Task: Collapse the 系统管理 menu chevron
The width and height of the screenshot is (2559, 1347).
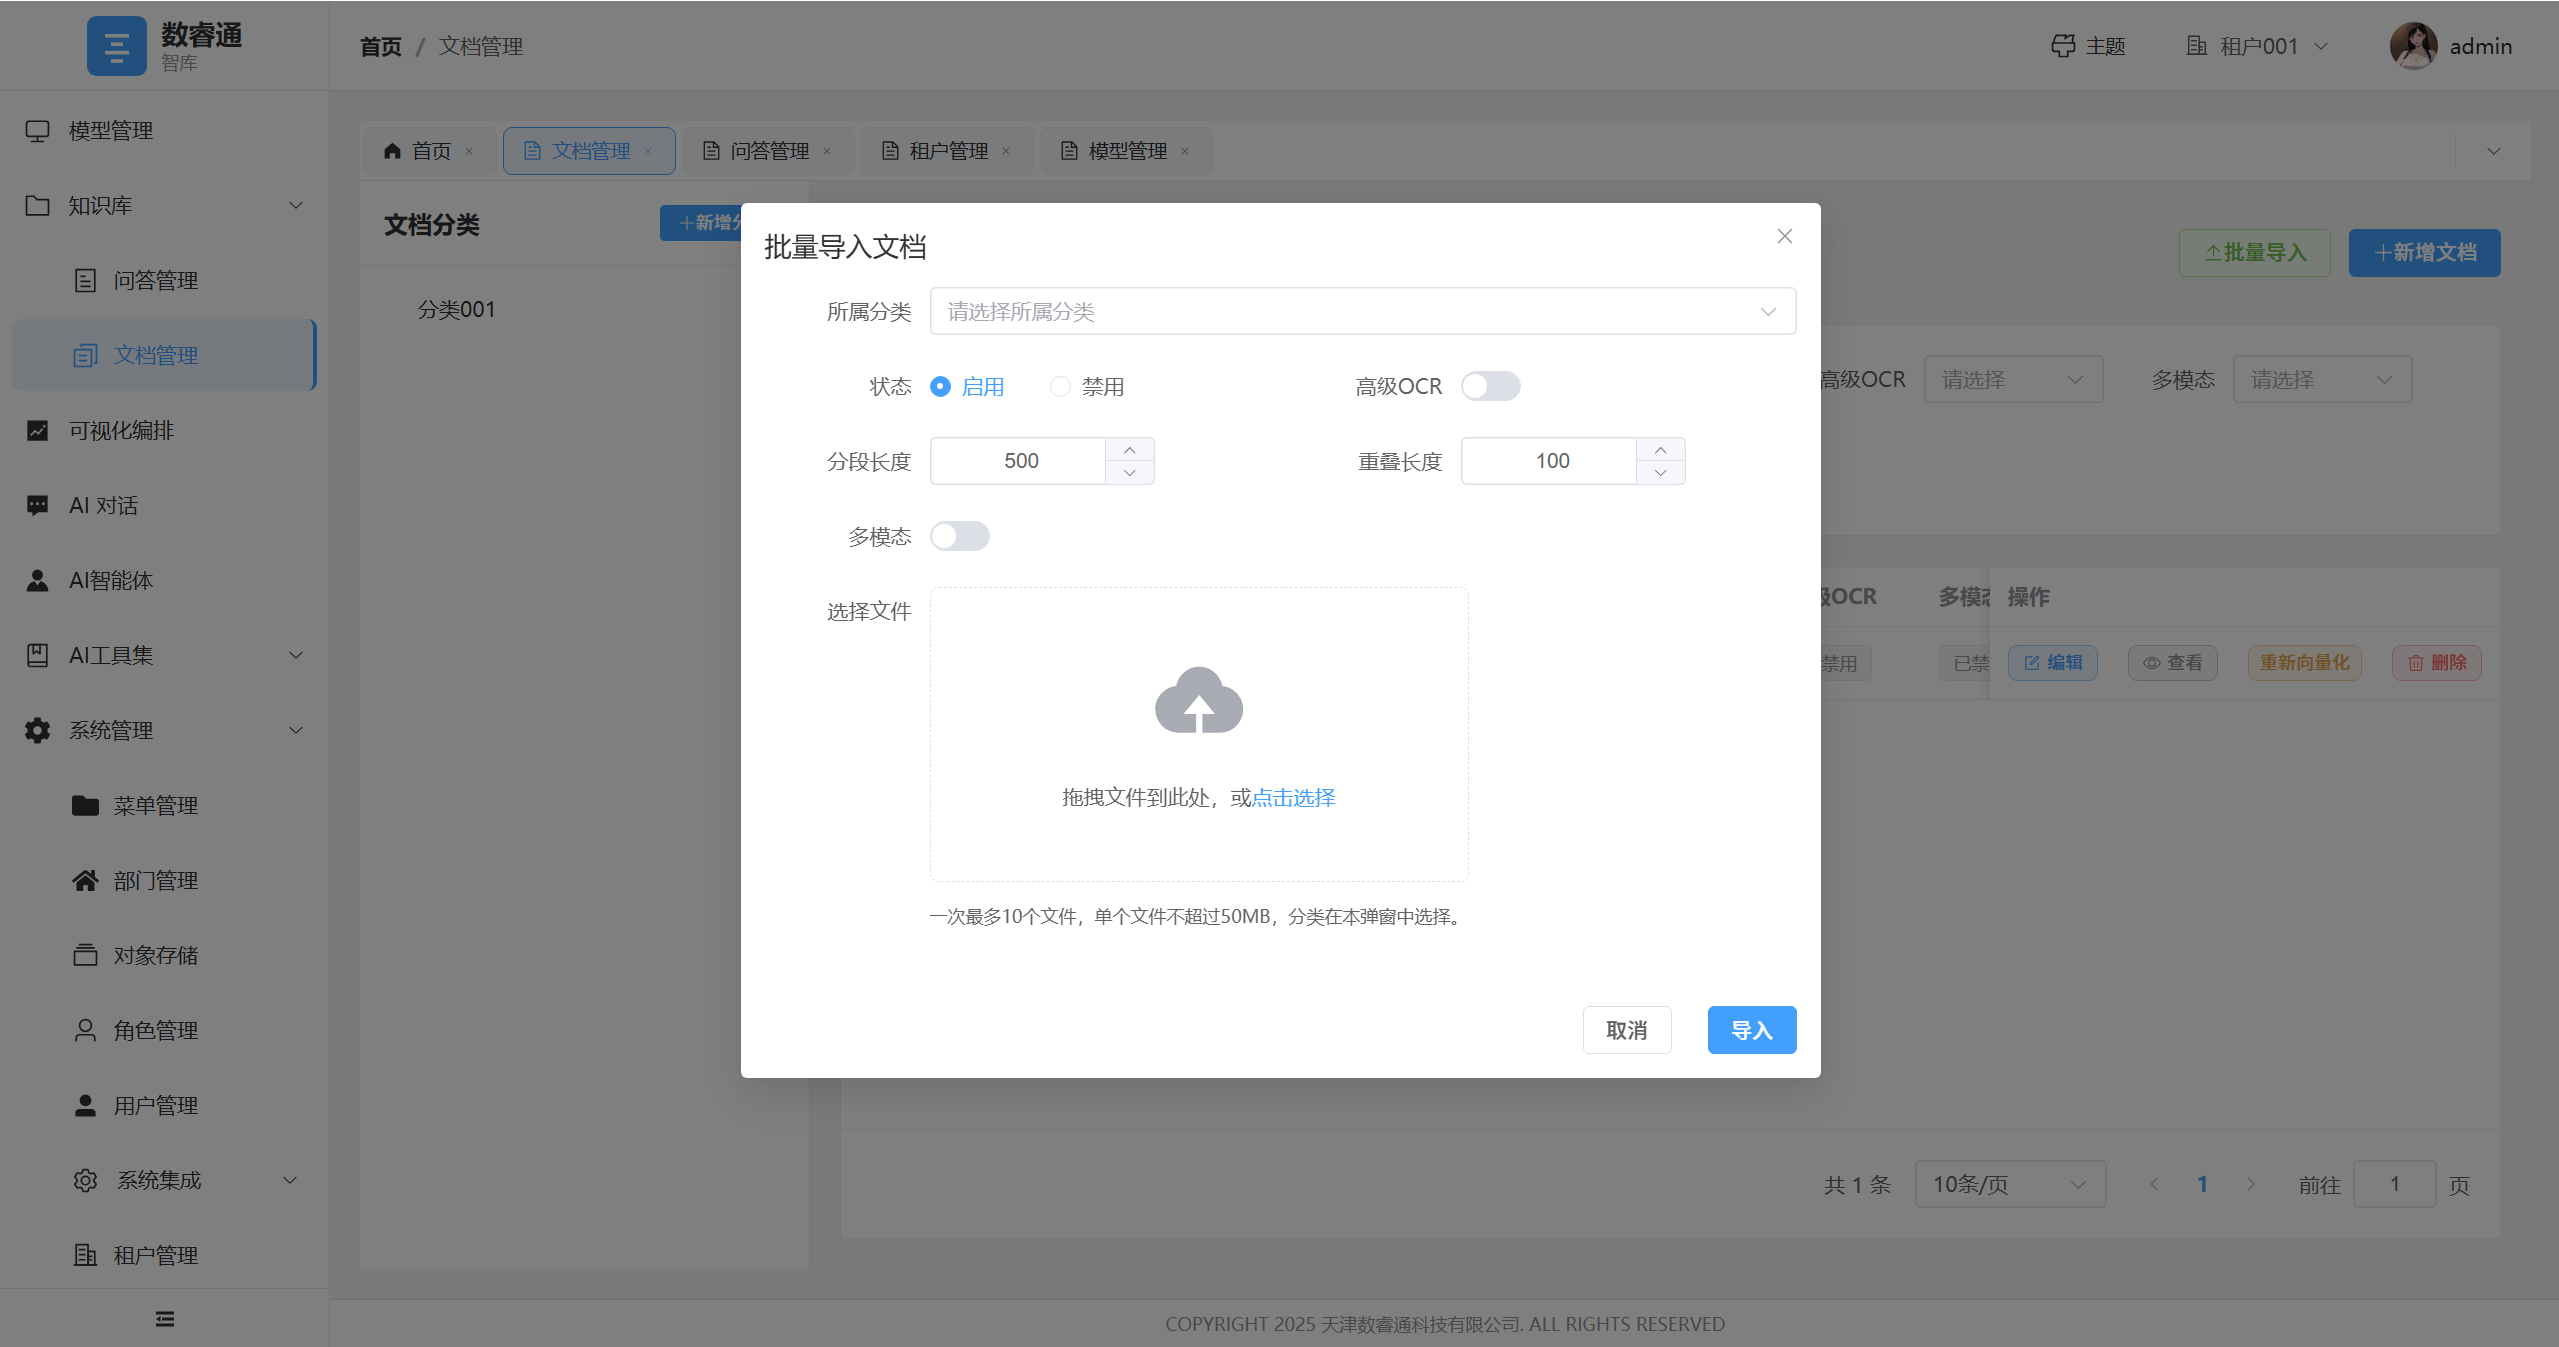Action: tap(296, 731)
